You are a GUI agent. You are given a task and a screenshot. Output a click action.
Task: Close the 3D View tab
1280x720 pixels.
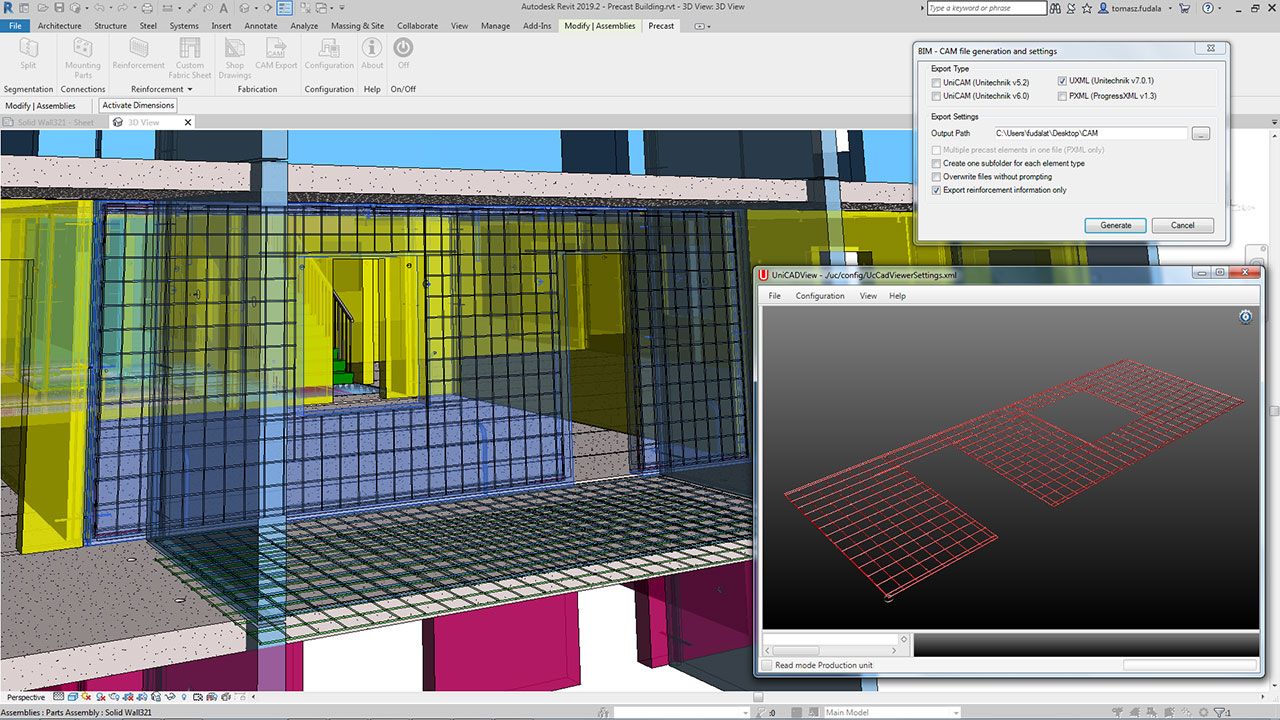click(187, 122)
